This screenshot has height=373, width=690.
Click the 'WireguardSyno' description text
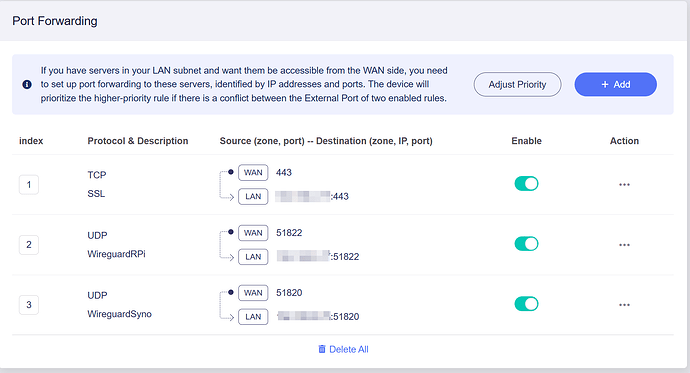pos(119,314)
